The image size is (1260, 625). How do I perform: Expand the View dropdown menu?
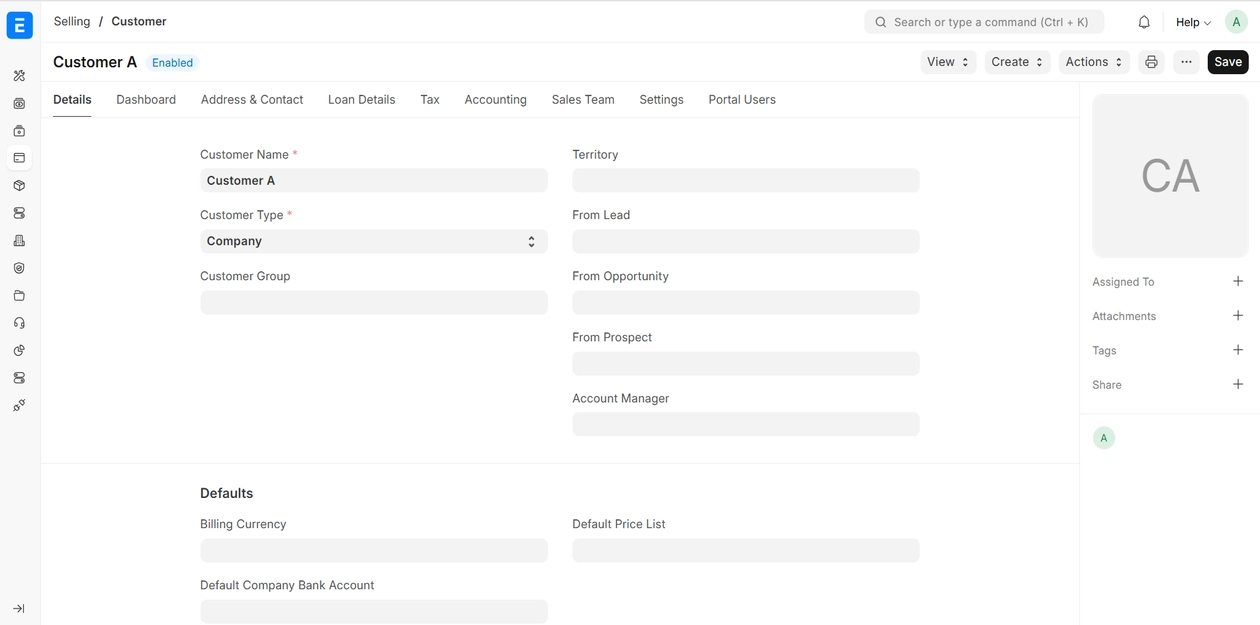pos(947,62)
